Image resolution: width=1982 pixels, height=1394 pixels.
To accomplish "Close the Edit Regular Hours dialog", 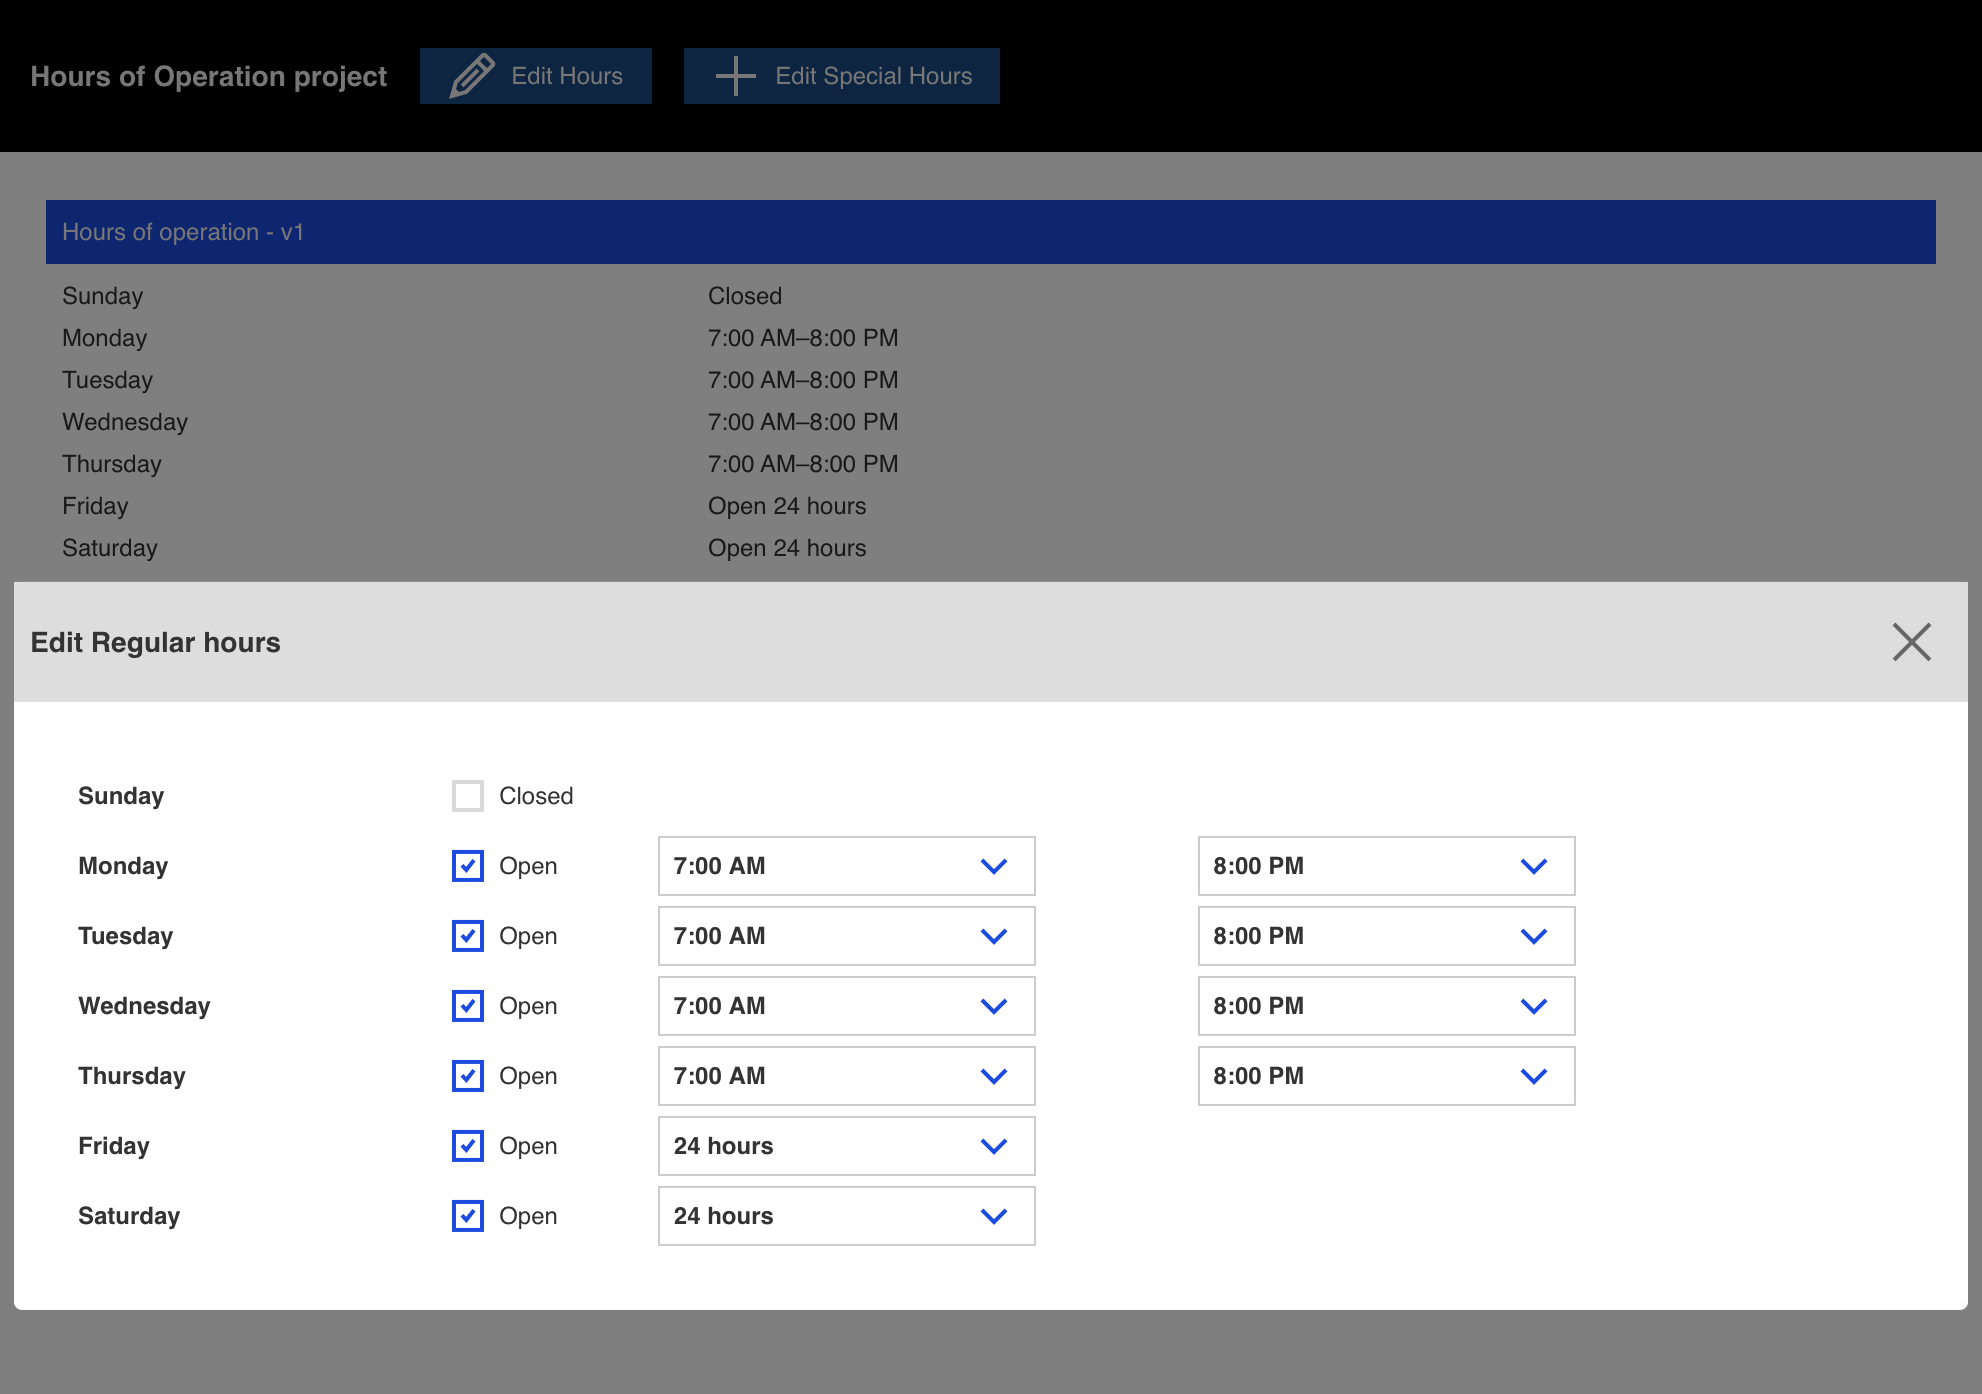I will point(1911,643).
